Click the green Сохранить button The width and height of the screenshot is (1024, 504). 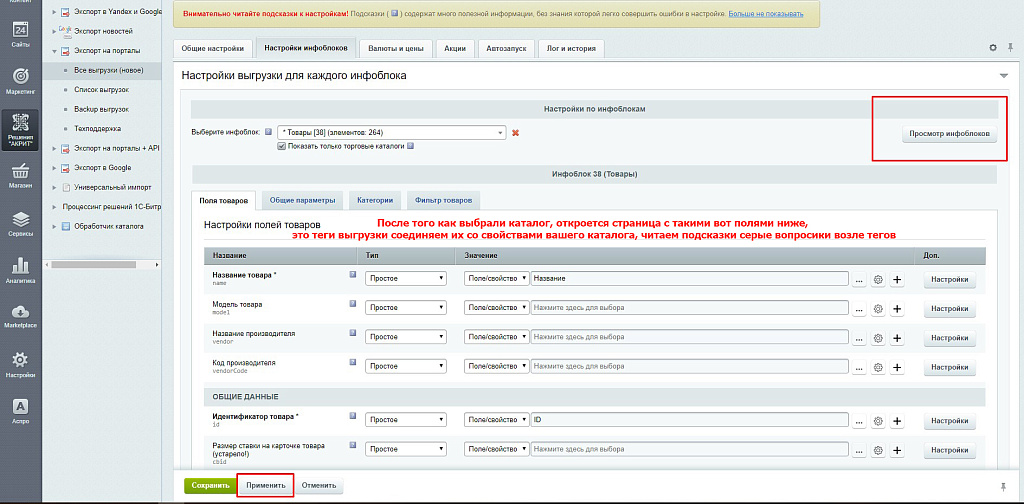(207, 485)
